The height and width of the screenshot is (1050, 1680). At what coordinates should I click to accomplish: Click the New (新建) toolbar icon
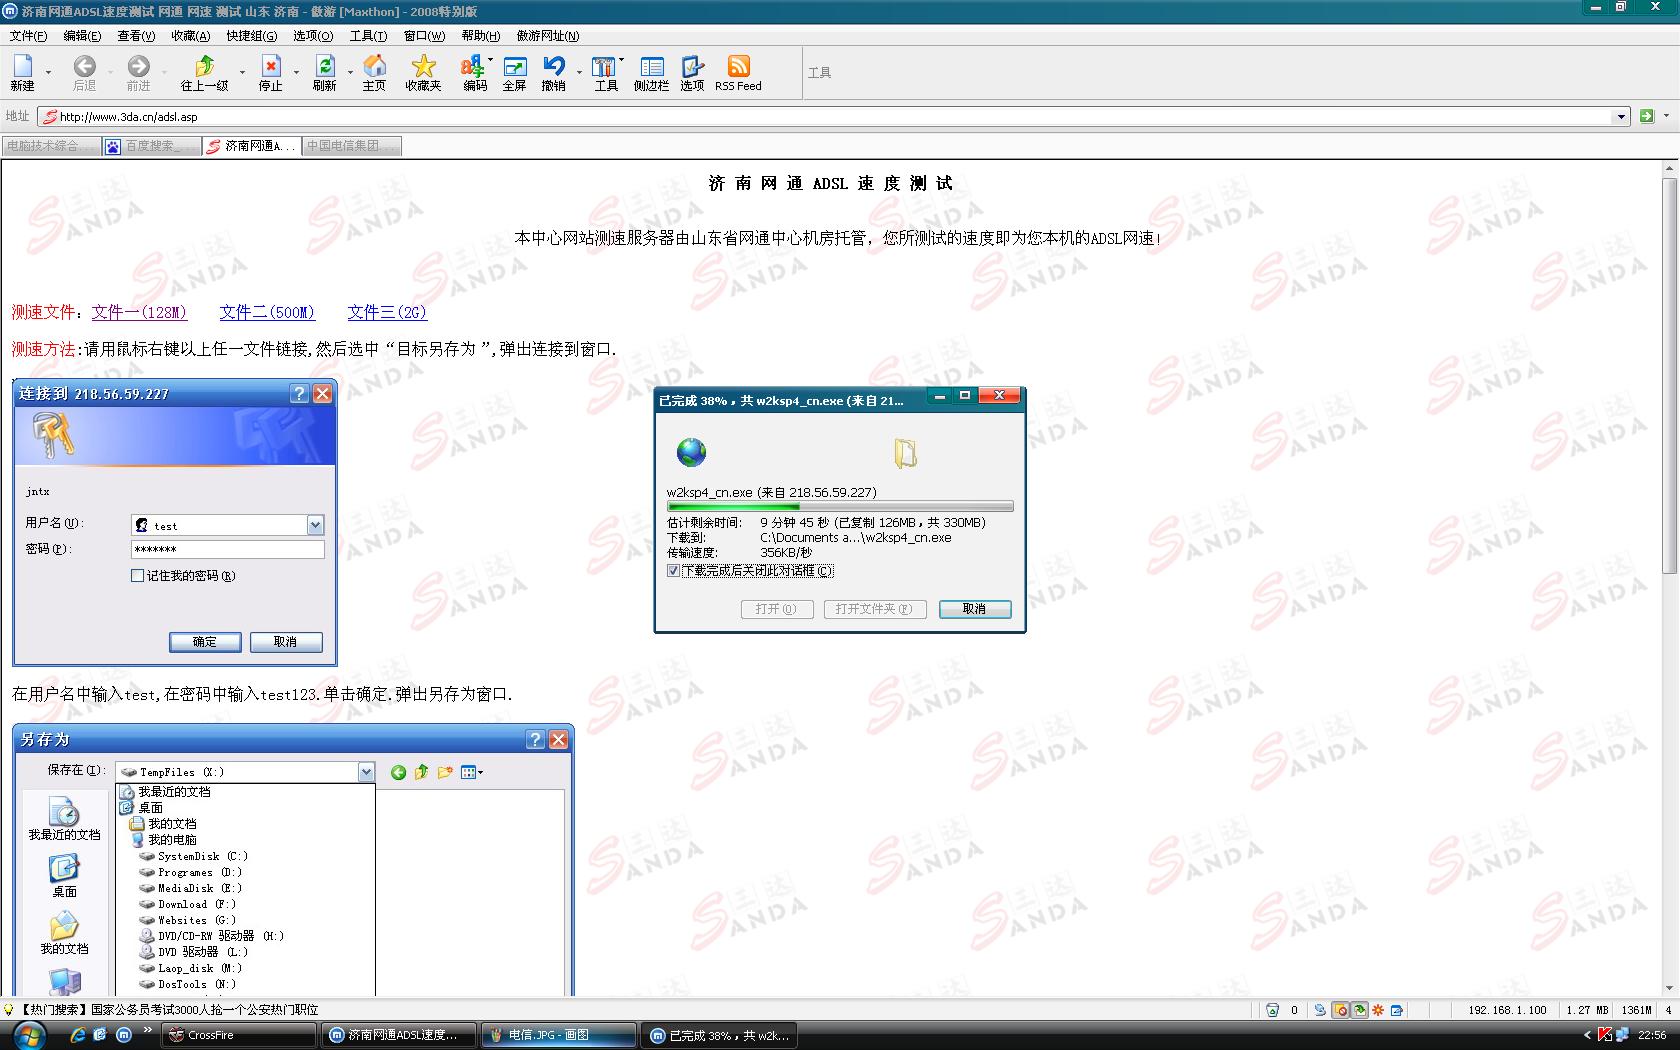pos(23,66)
